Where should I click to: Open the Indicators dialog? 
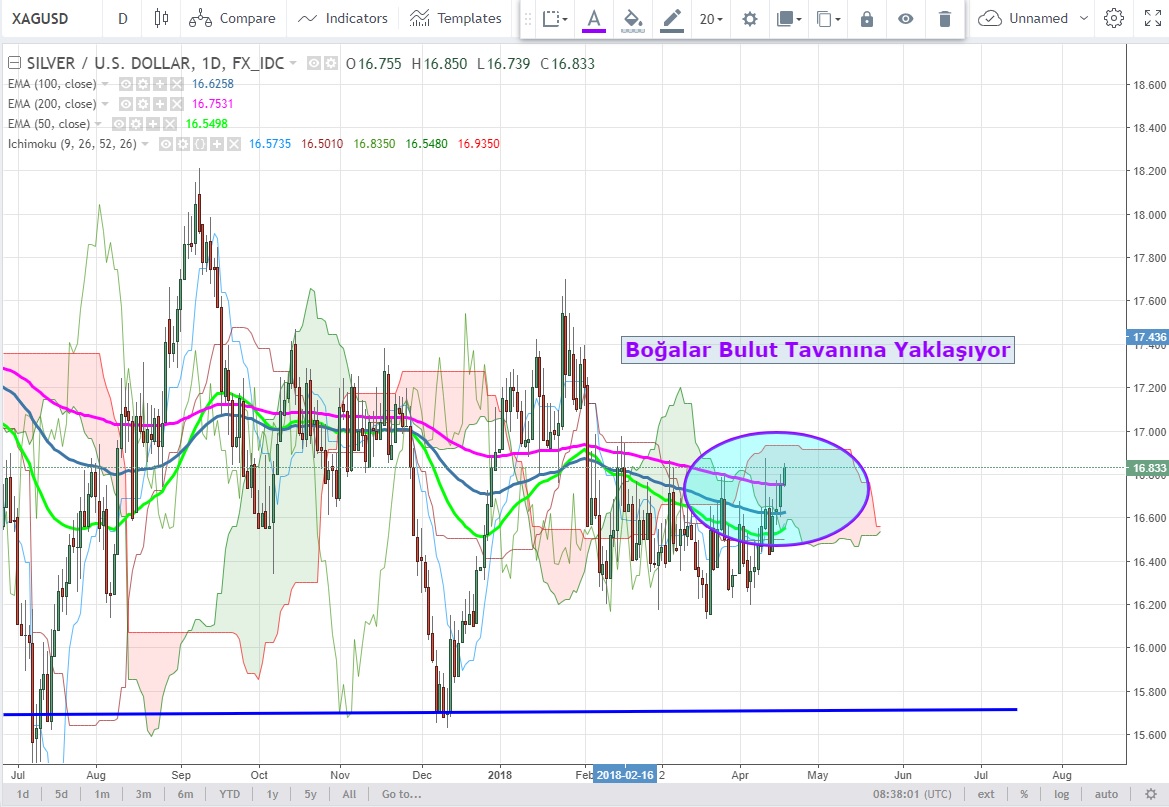click(x=343, y=18)
